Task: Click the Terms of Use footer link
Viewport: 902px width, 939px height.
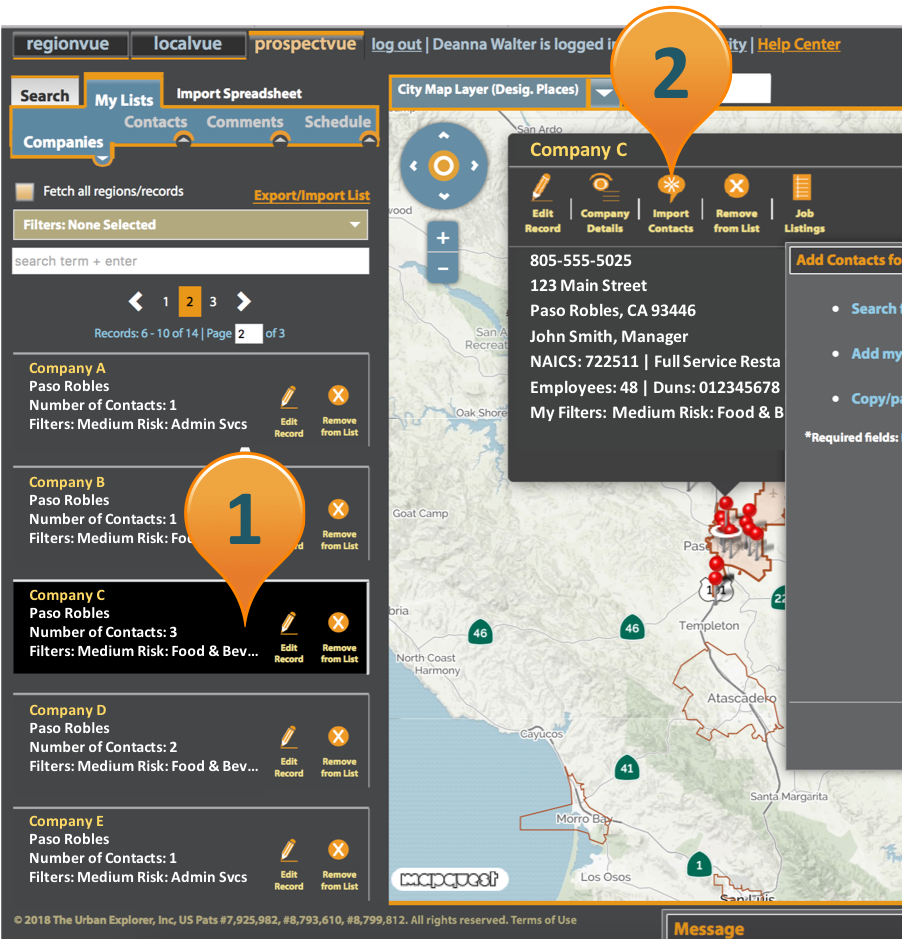Action: point(543,920)
